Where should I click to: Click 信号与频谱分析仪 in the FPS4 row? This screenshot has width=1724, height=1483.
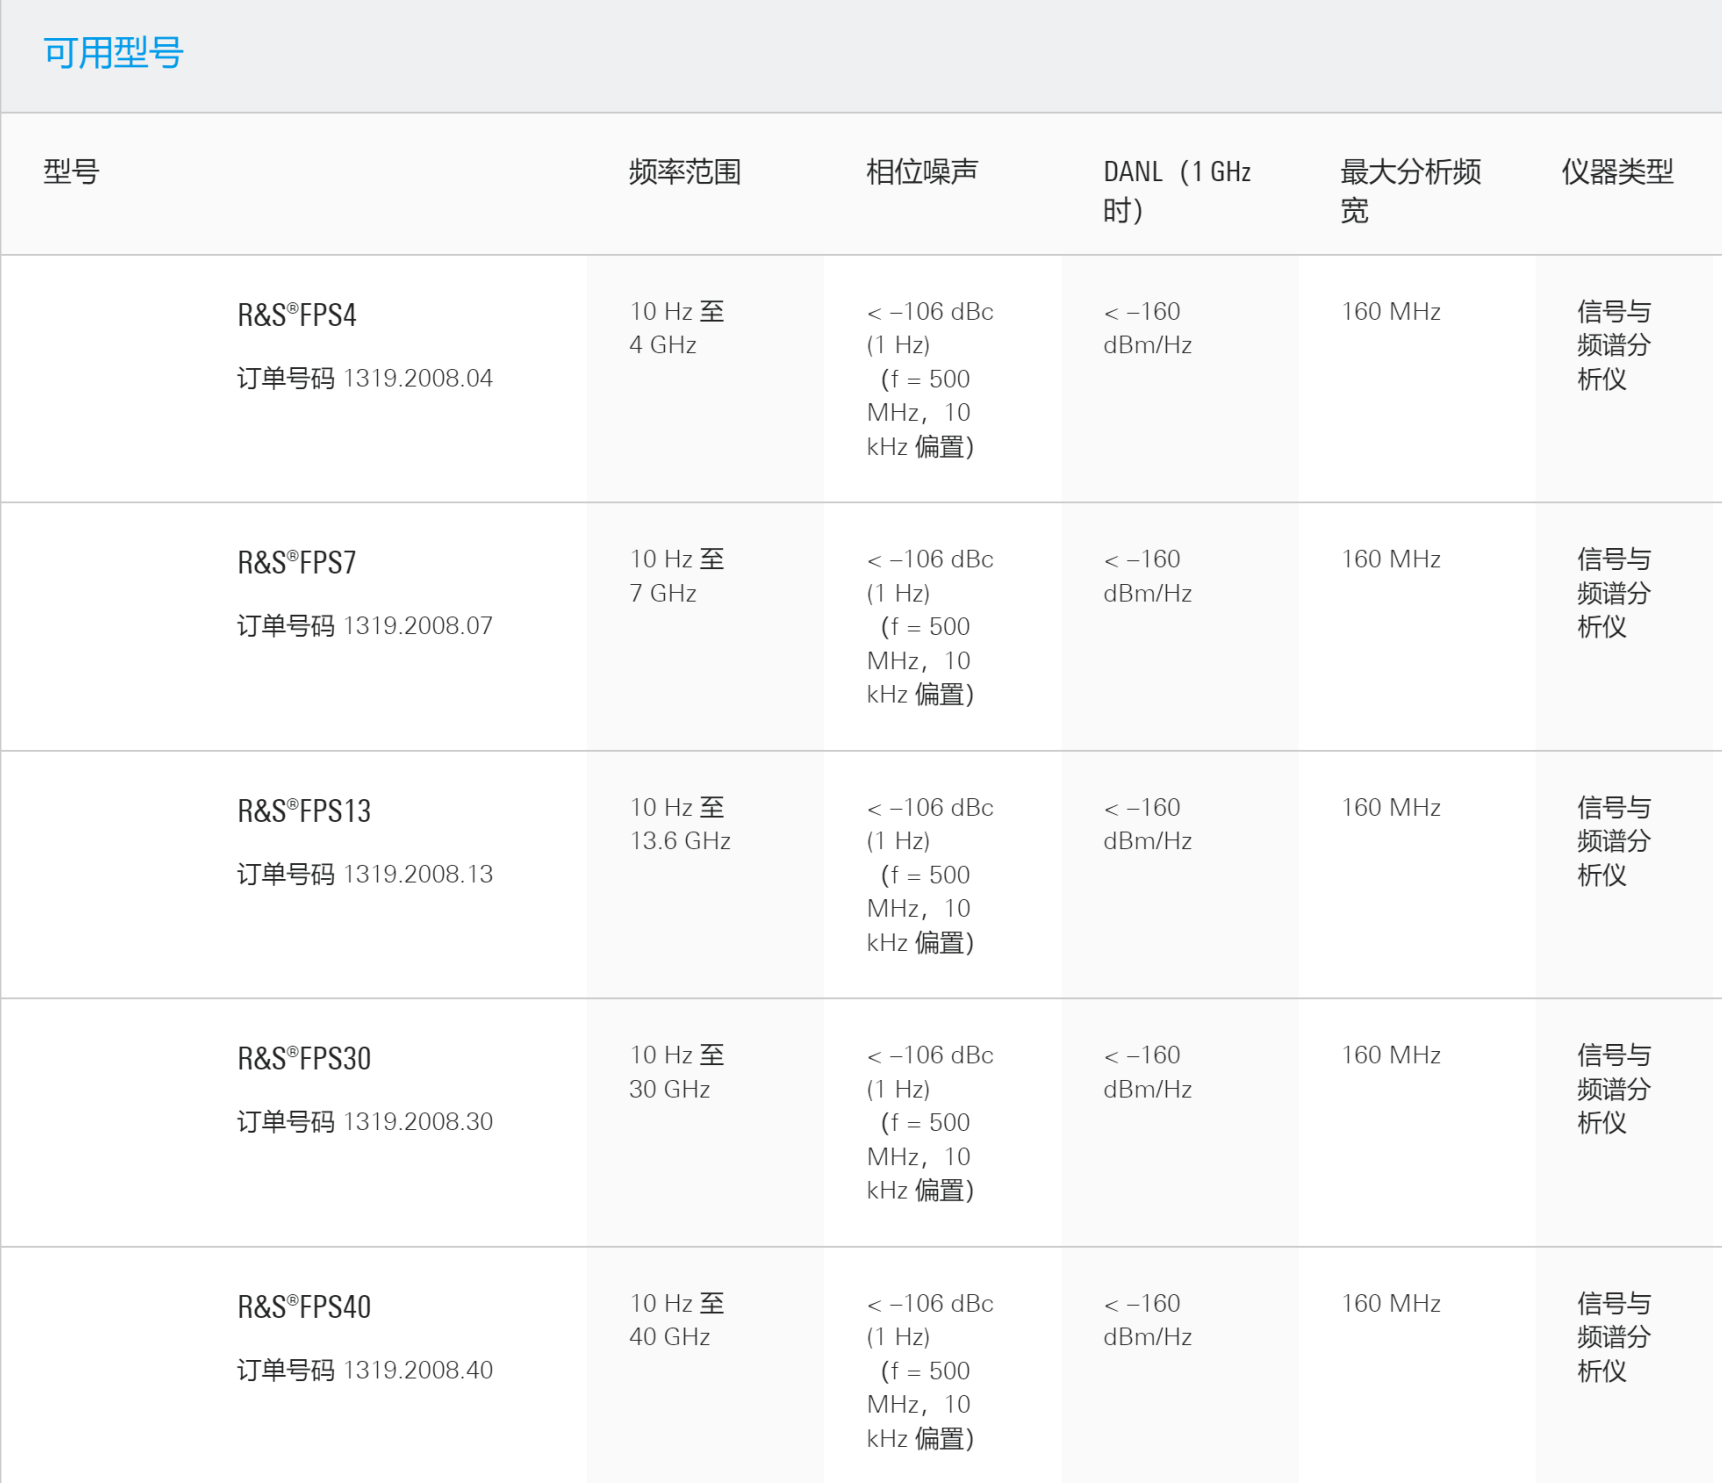(x=1614, y=345)
